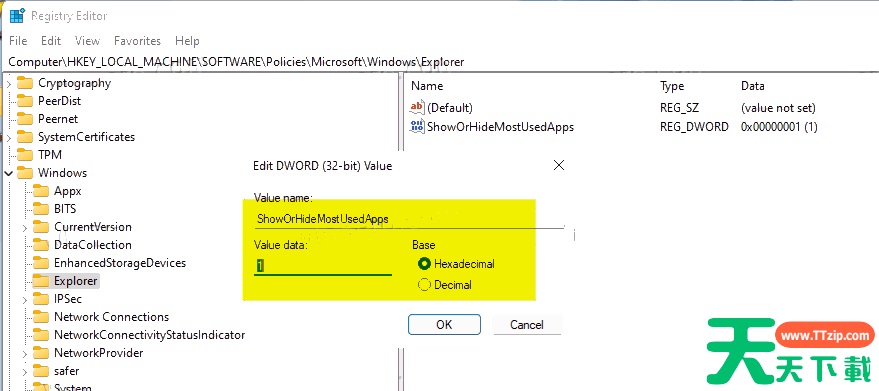The height and width of the screenshot is (391, 879).
Task: Confirm the DWORD edit with OK
Action: [x=444, y=324]
